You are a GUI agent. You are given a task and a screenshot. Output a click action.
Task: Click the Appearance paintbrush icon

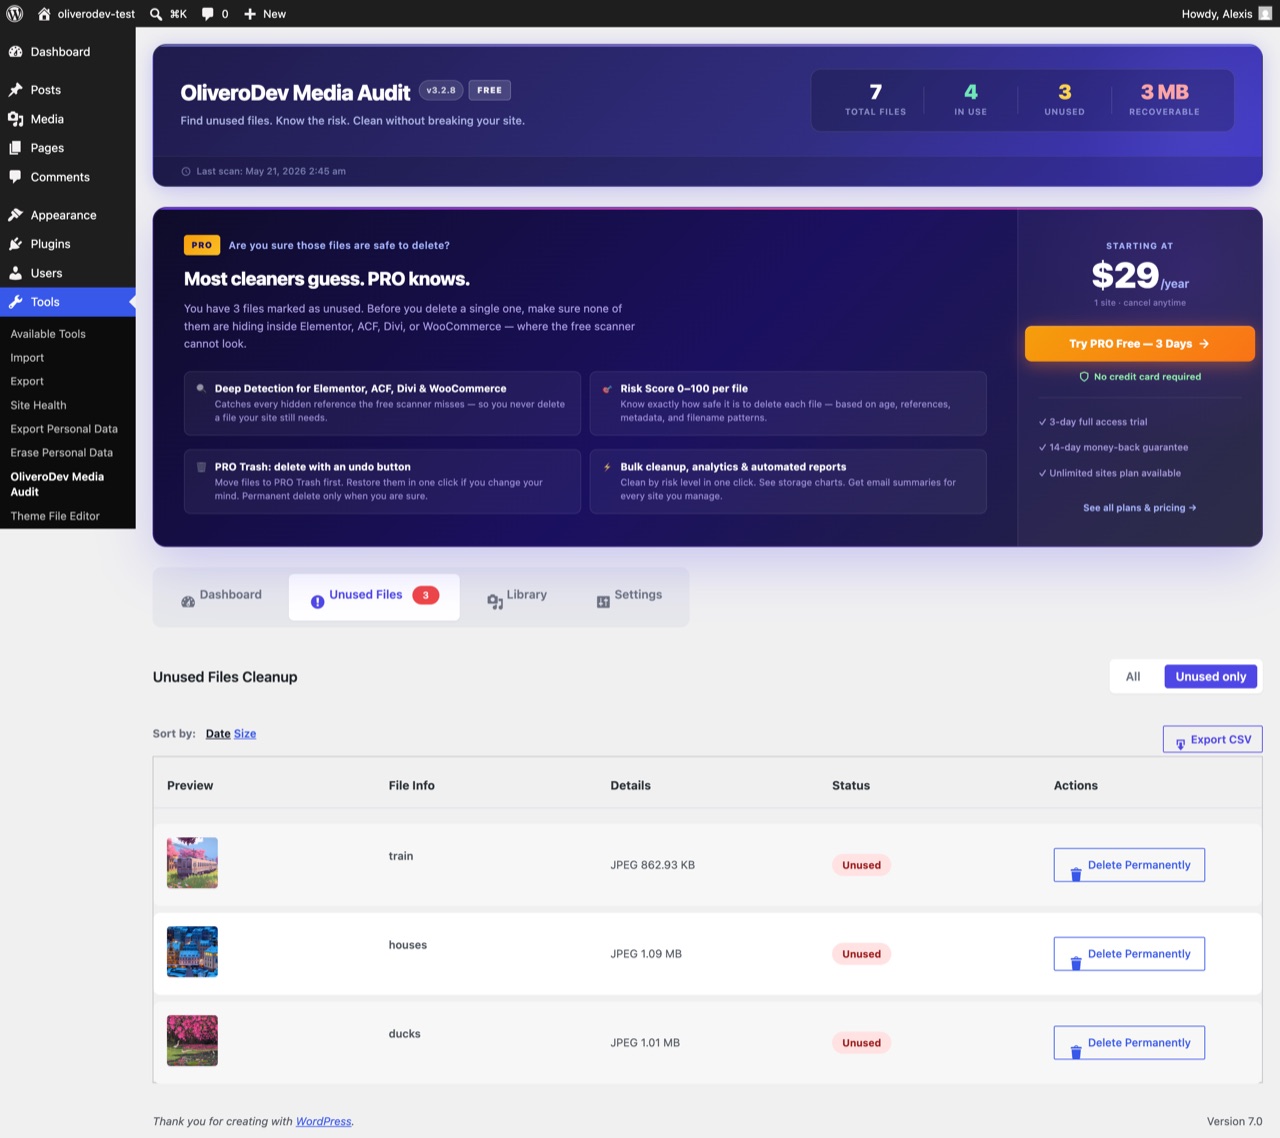(15, 215)
